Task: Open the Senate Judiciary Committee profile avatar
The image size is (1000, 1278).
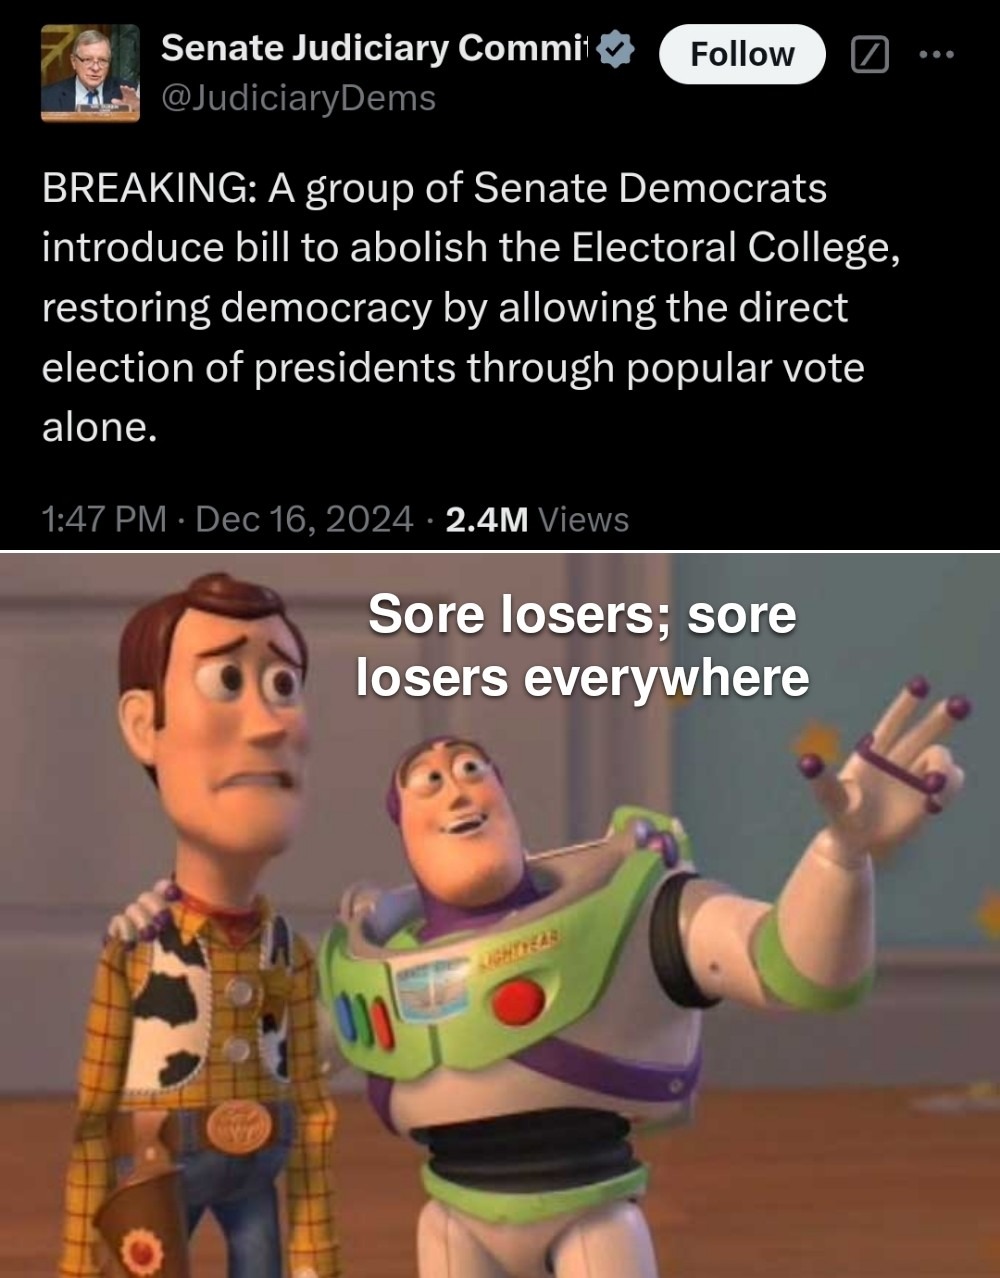Action: pos(90,73)
